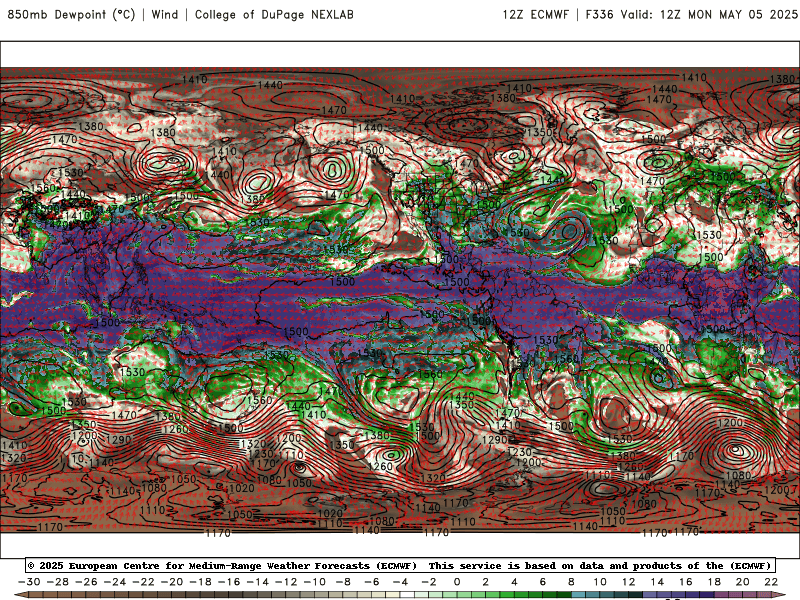Click 'Valid: 12Z MON MAY 05 2025' text
Viewport: 800px width, 600px height.
click(709, 14)
